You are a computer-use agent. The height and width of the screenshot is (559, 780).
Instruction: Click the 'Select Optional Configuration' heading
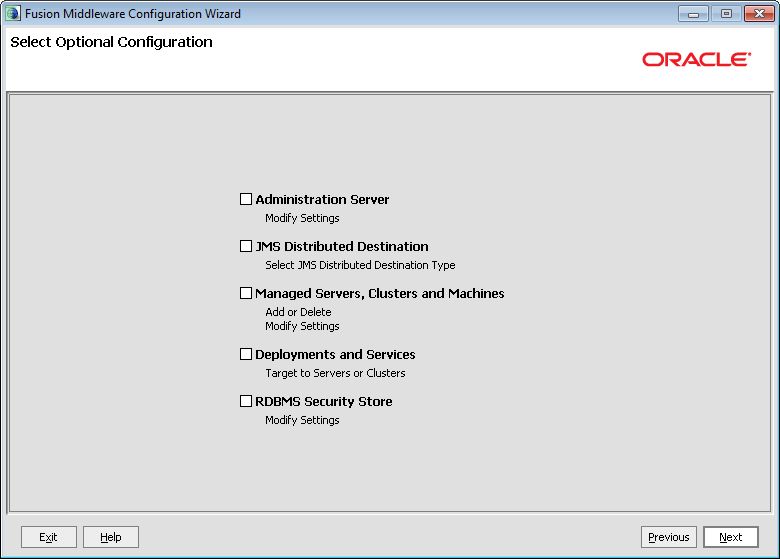tap(111, 42)
